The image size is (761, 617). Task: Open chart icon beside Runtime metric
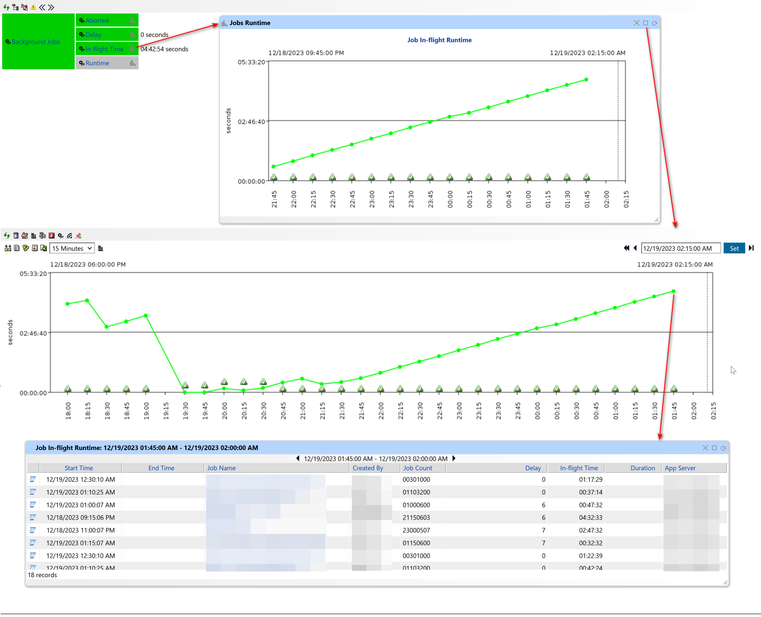coord(132,63)
